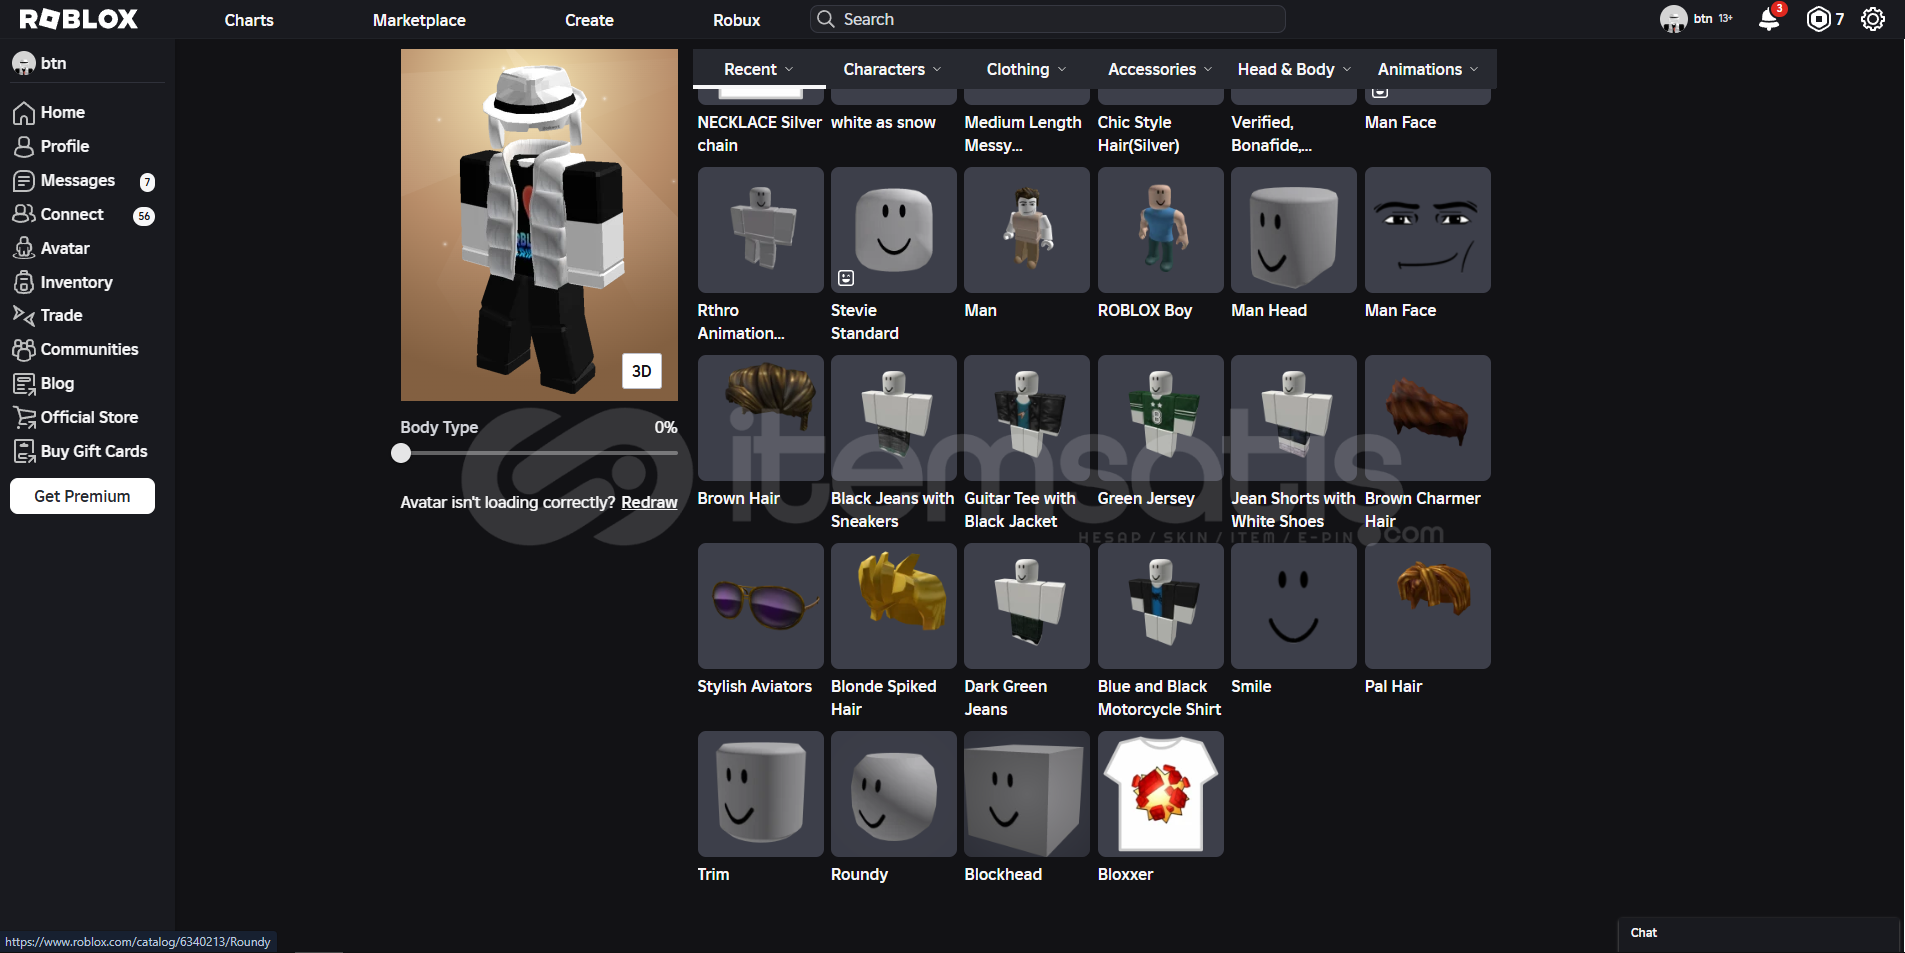Click the Messages link in the sidebar
The width and height of the screenshot is (1905, 953).
tap(78, 180)
